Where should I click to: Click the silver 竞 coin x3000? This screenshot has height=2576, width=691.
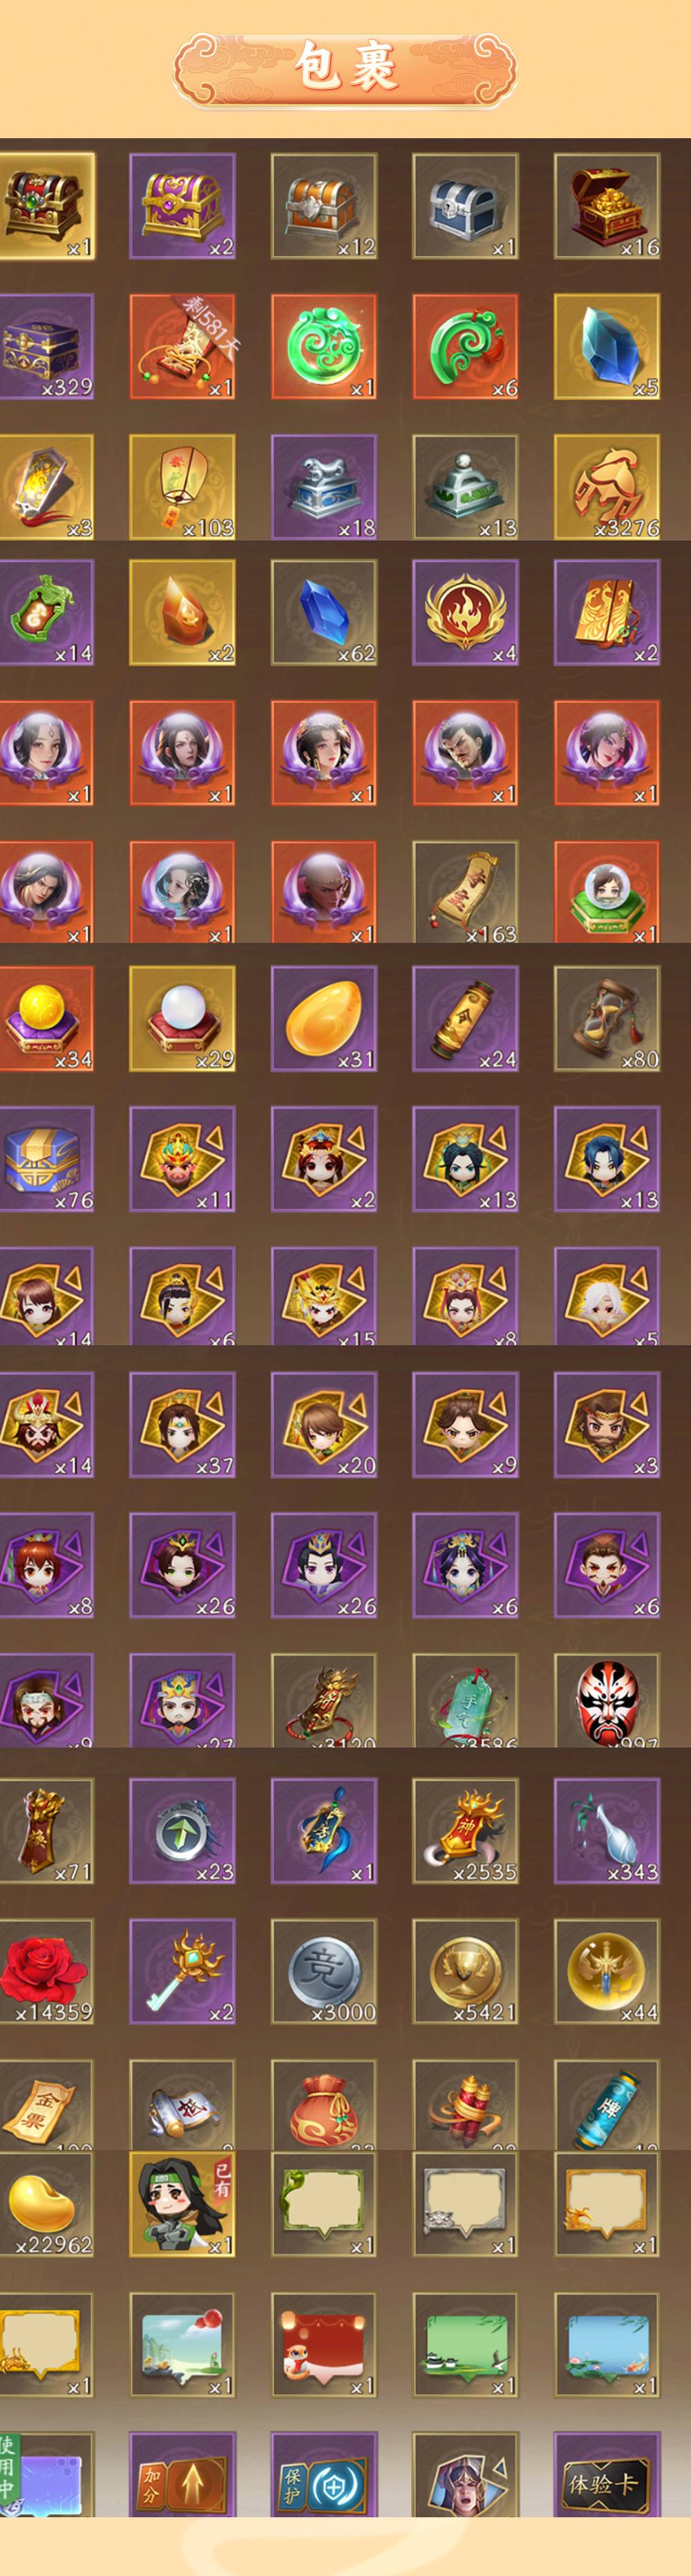pyautogui.click(x=324, y=1971)
